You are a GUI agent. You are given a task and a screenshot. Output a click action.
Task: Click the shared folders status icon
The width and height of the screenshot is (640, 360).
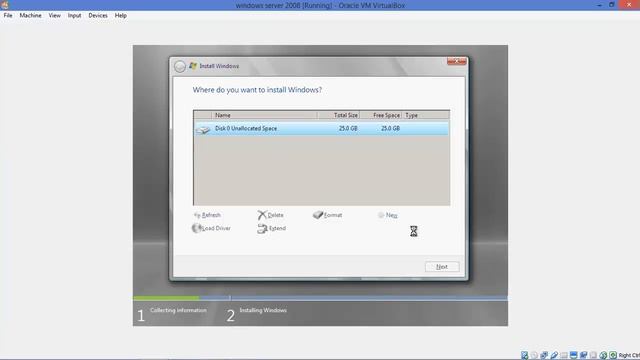[564, 355]
